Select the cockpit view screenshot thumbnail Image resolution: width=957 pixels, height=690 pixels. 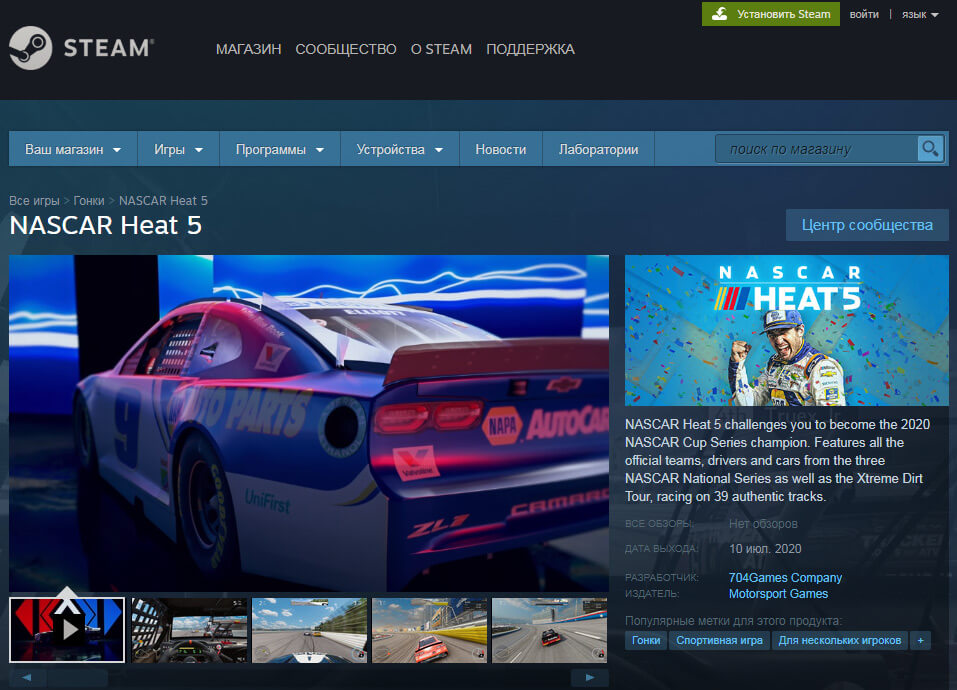190,630
